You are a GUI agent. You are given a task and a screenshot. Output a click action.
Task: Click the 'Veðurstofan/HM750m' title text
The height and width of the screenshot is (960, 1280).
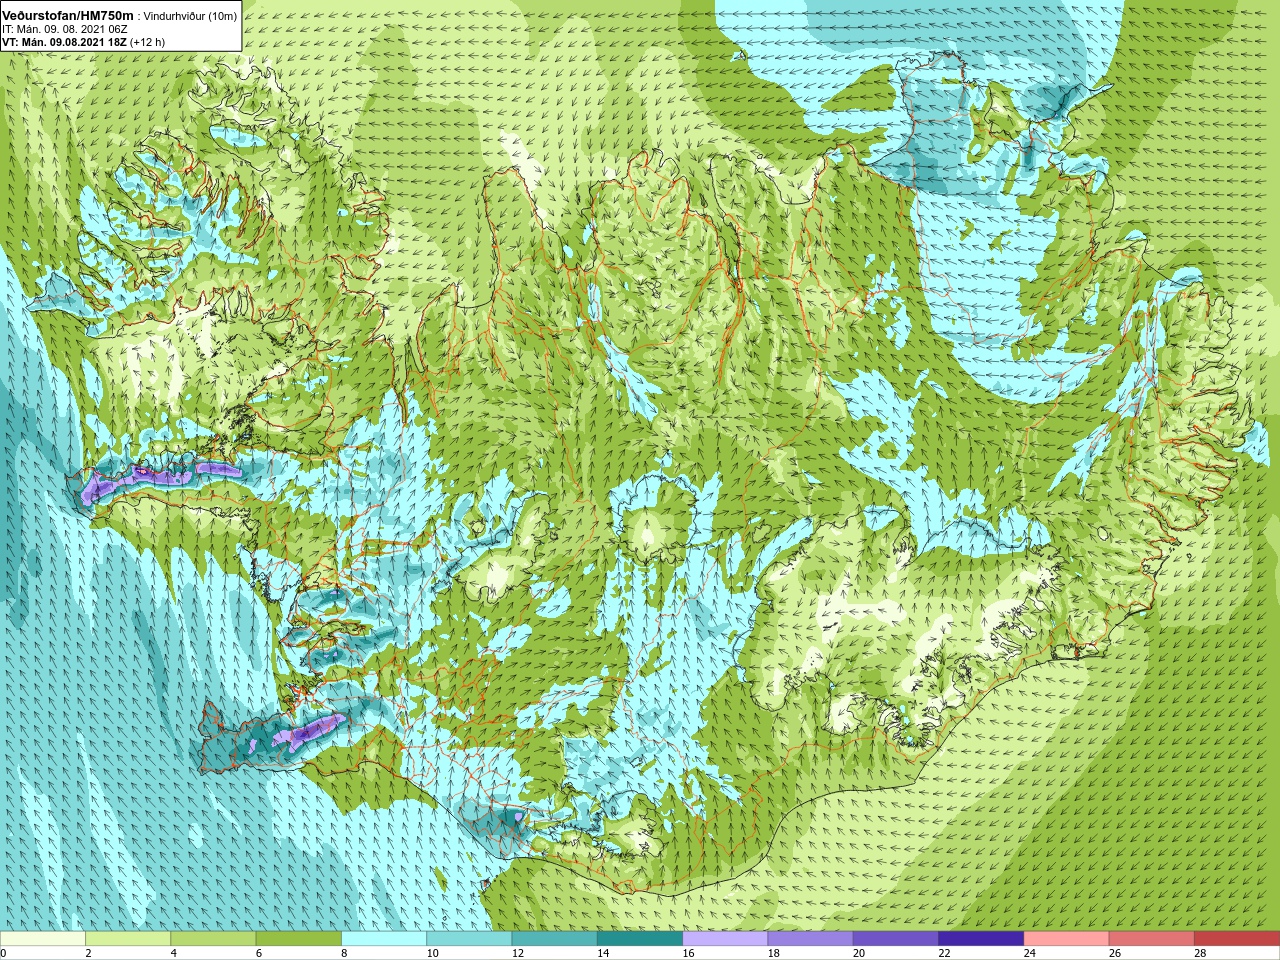pos(68,14)
